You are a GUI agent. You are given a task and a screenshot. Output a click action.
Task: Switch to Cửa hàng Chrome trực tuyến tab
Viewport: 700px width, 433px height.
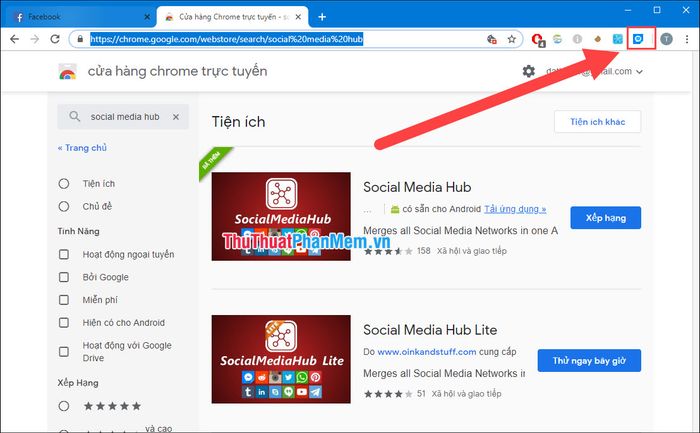(x=232, y=17)
